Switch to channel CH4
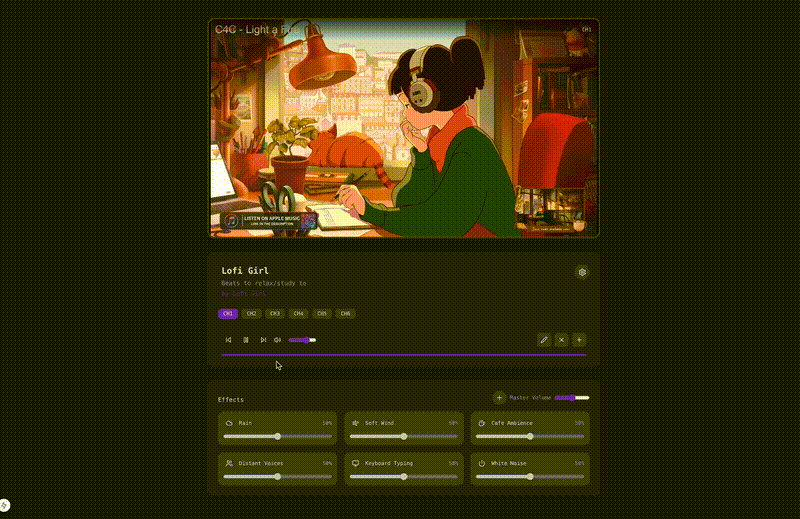The width and height of the screenshot is (800, 519). coord(298,314)
